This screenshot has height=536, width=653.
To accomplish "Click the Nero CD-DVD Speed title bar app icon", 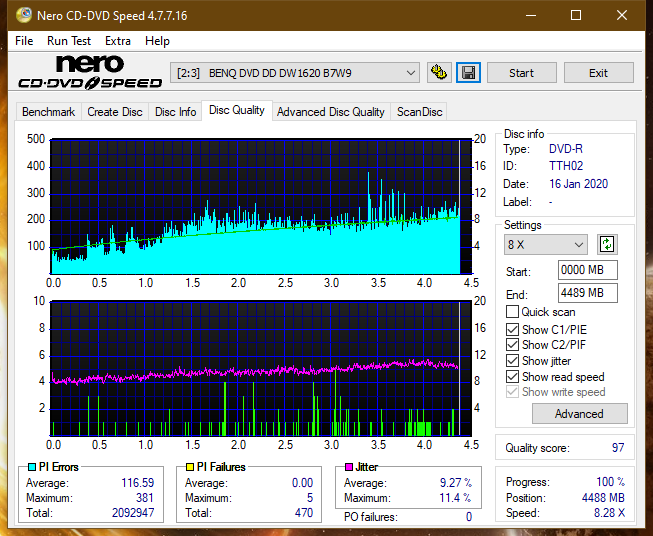I will (x=24, y=15).
